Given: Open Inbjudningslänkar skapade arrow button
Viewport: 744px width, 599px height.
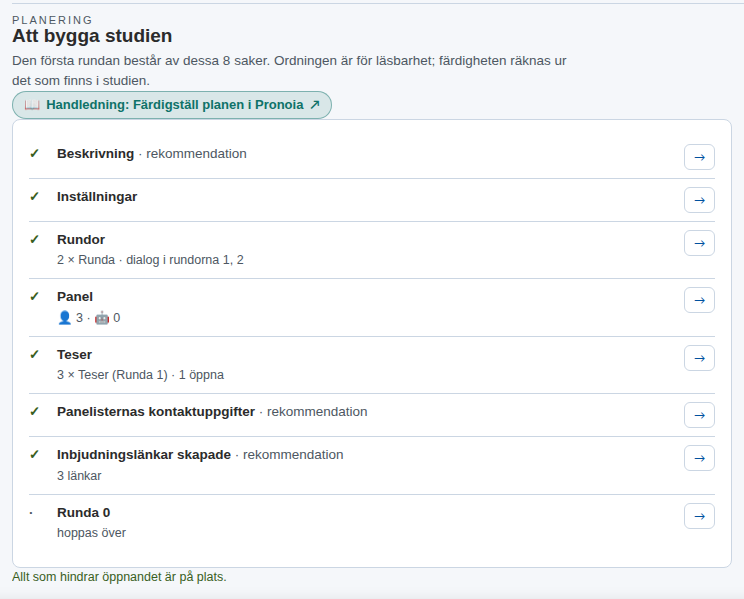Looking at the screenshot, I should click(x=699, y=458).
